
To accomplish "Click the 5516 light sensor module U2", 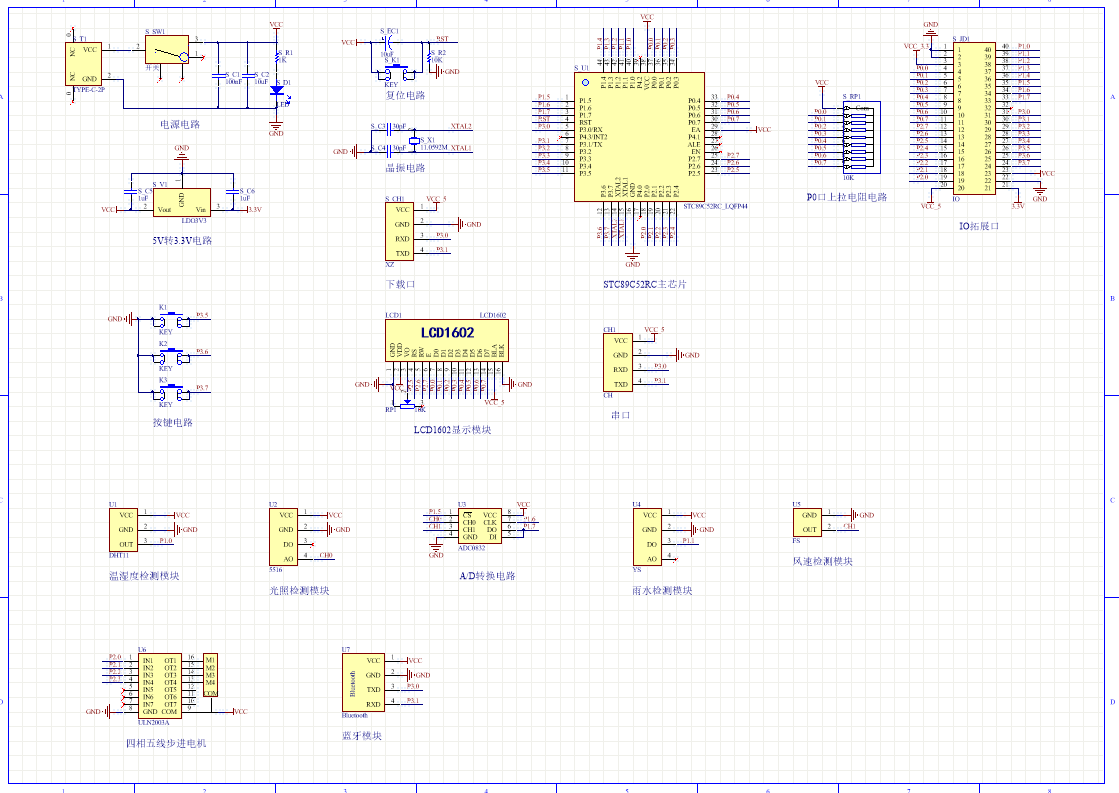I will point(283,537).
